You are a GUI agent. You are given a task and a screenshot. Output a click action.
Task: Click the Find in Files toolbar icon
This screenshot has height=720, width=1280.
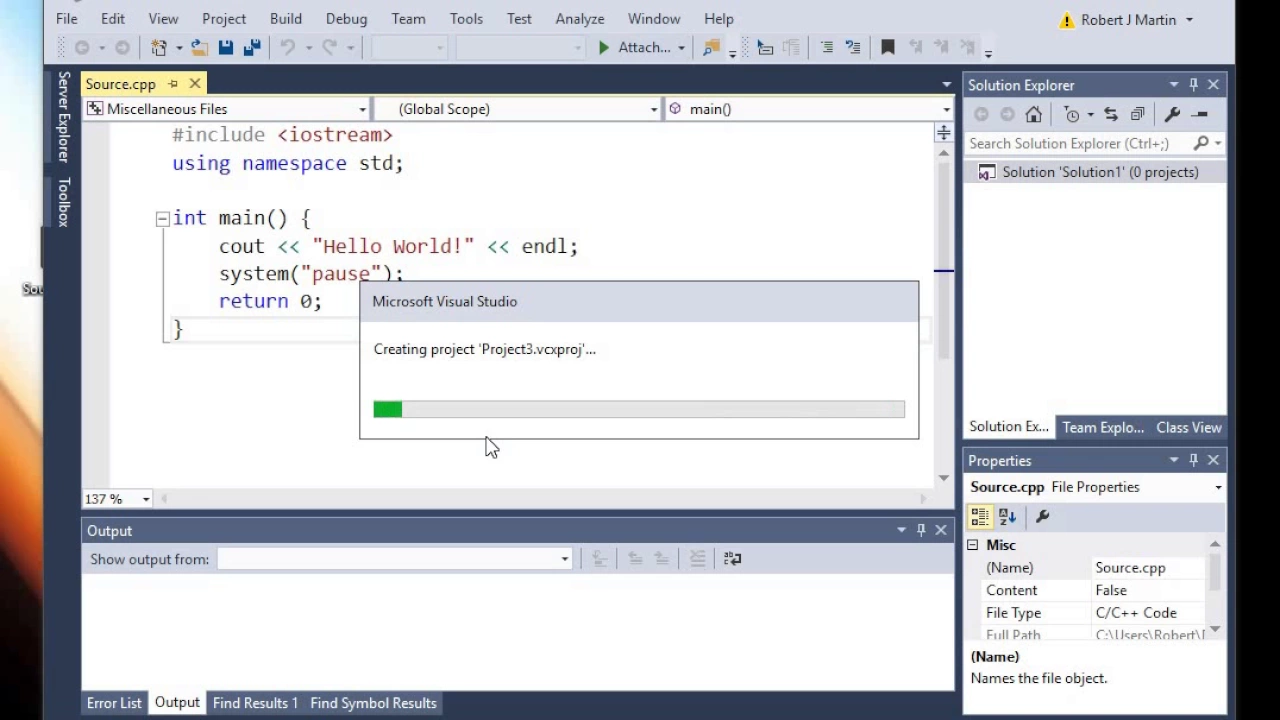pos(711,47)
